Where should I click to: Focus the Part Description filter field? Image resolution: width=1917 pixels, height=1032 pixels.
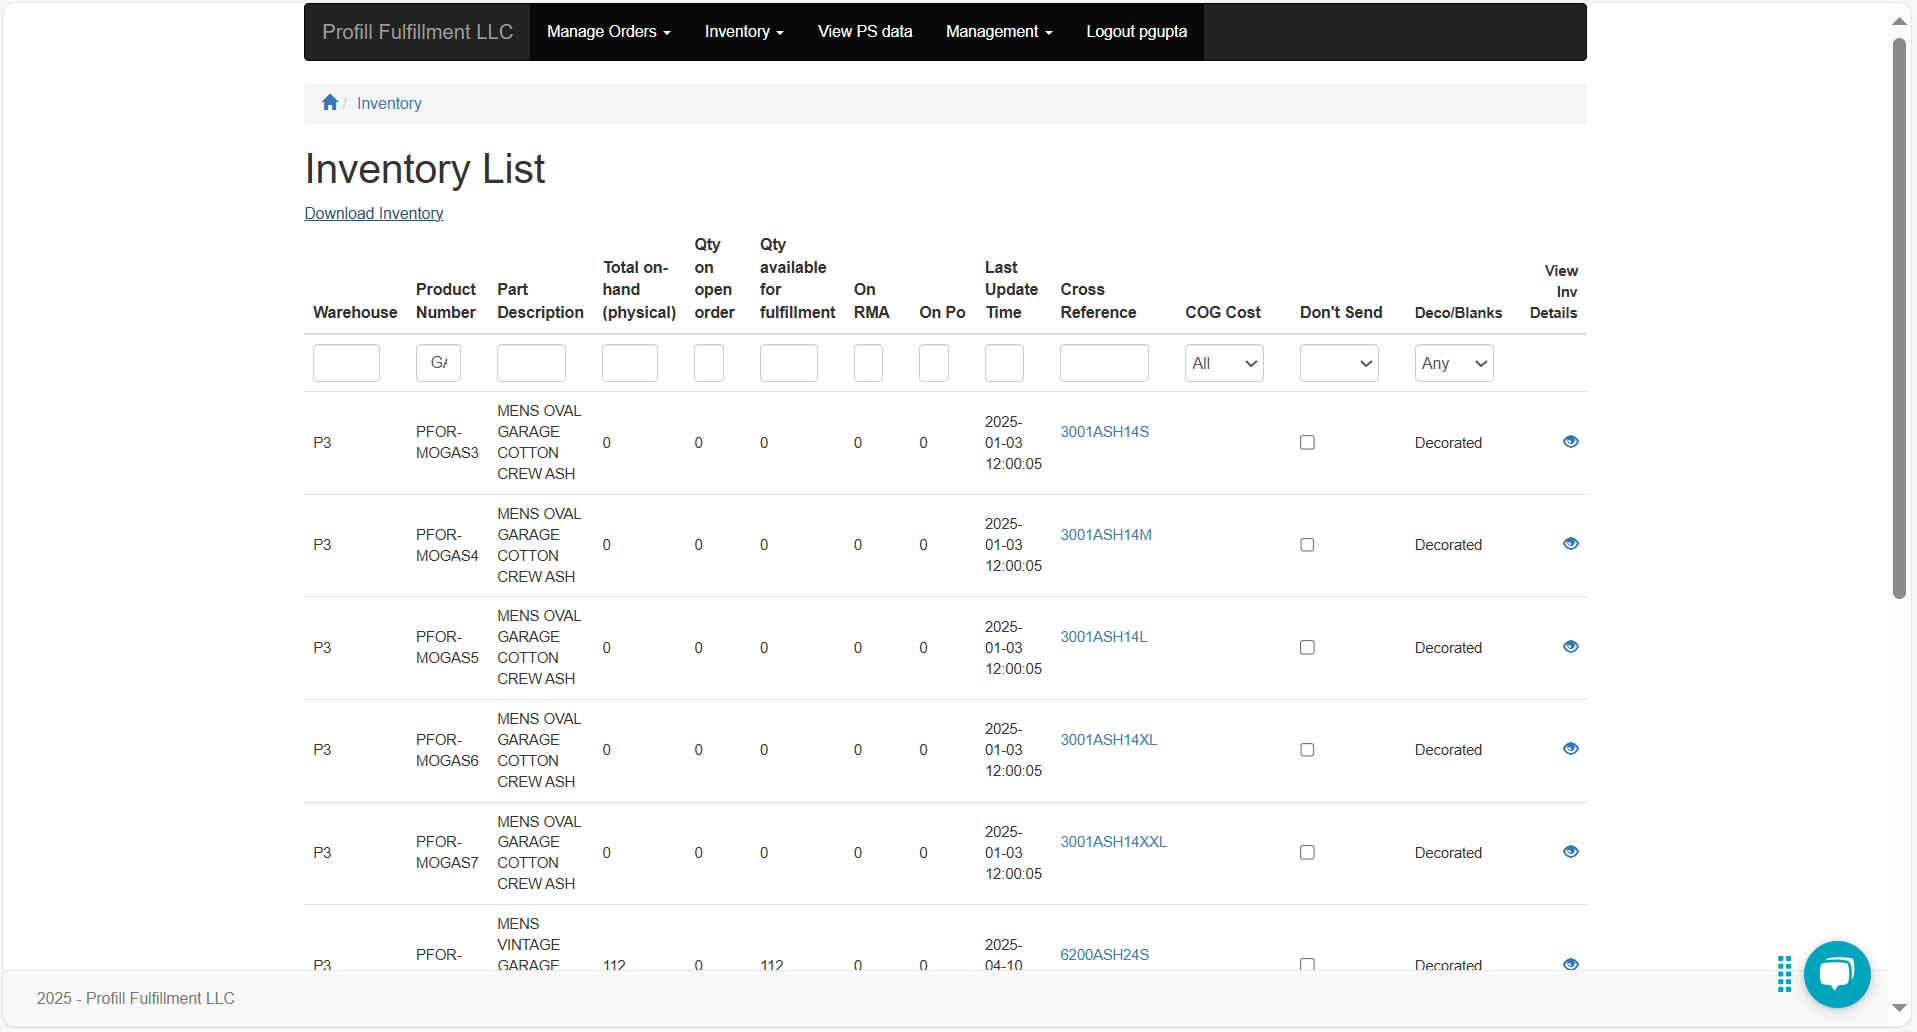531,363
